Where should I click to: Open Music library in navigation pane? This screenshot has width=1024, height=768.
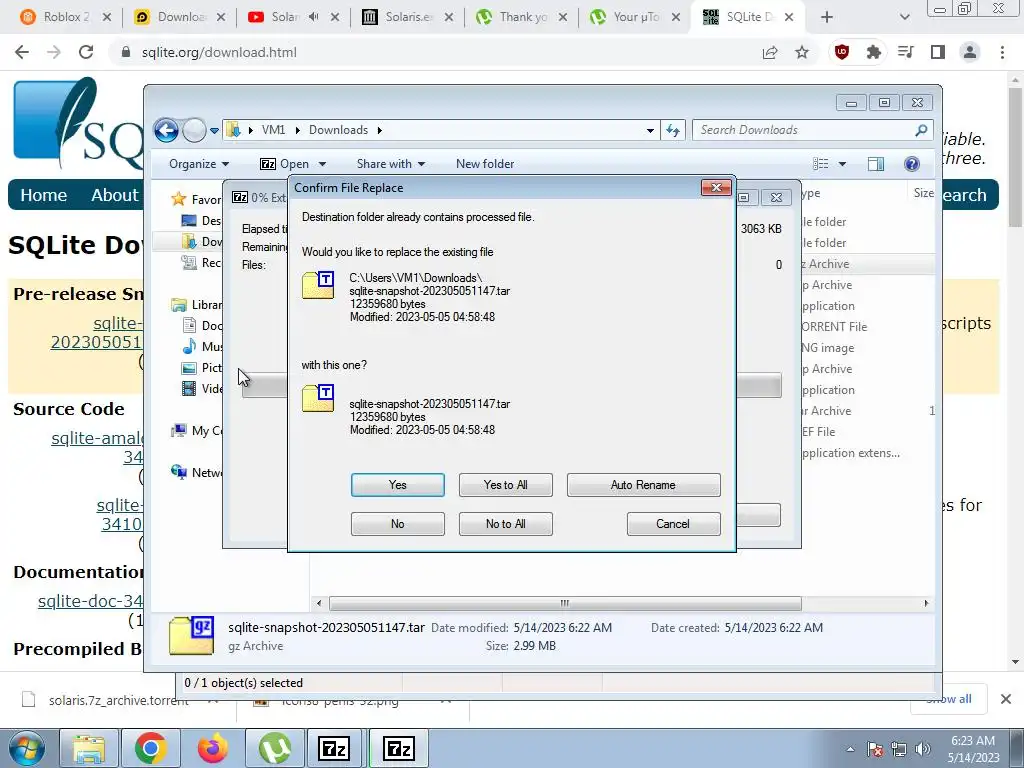tap(202, 346)
